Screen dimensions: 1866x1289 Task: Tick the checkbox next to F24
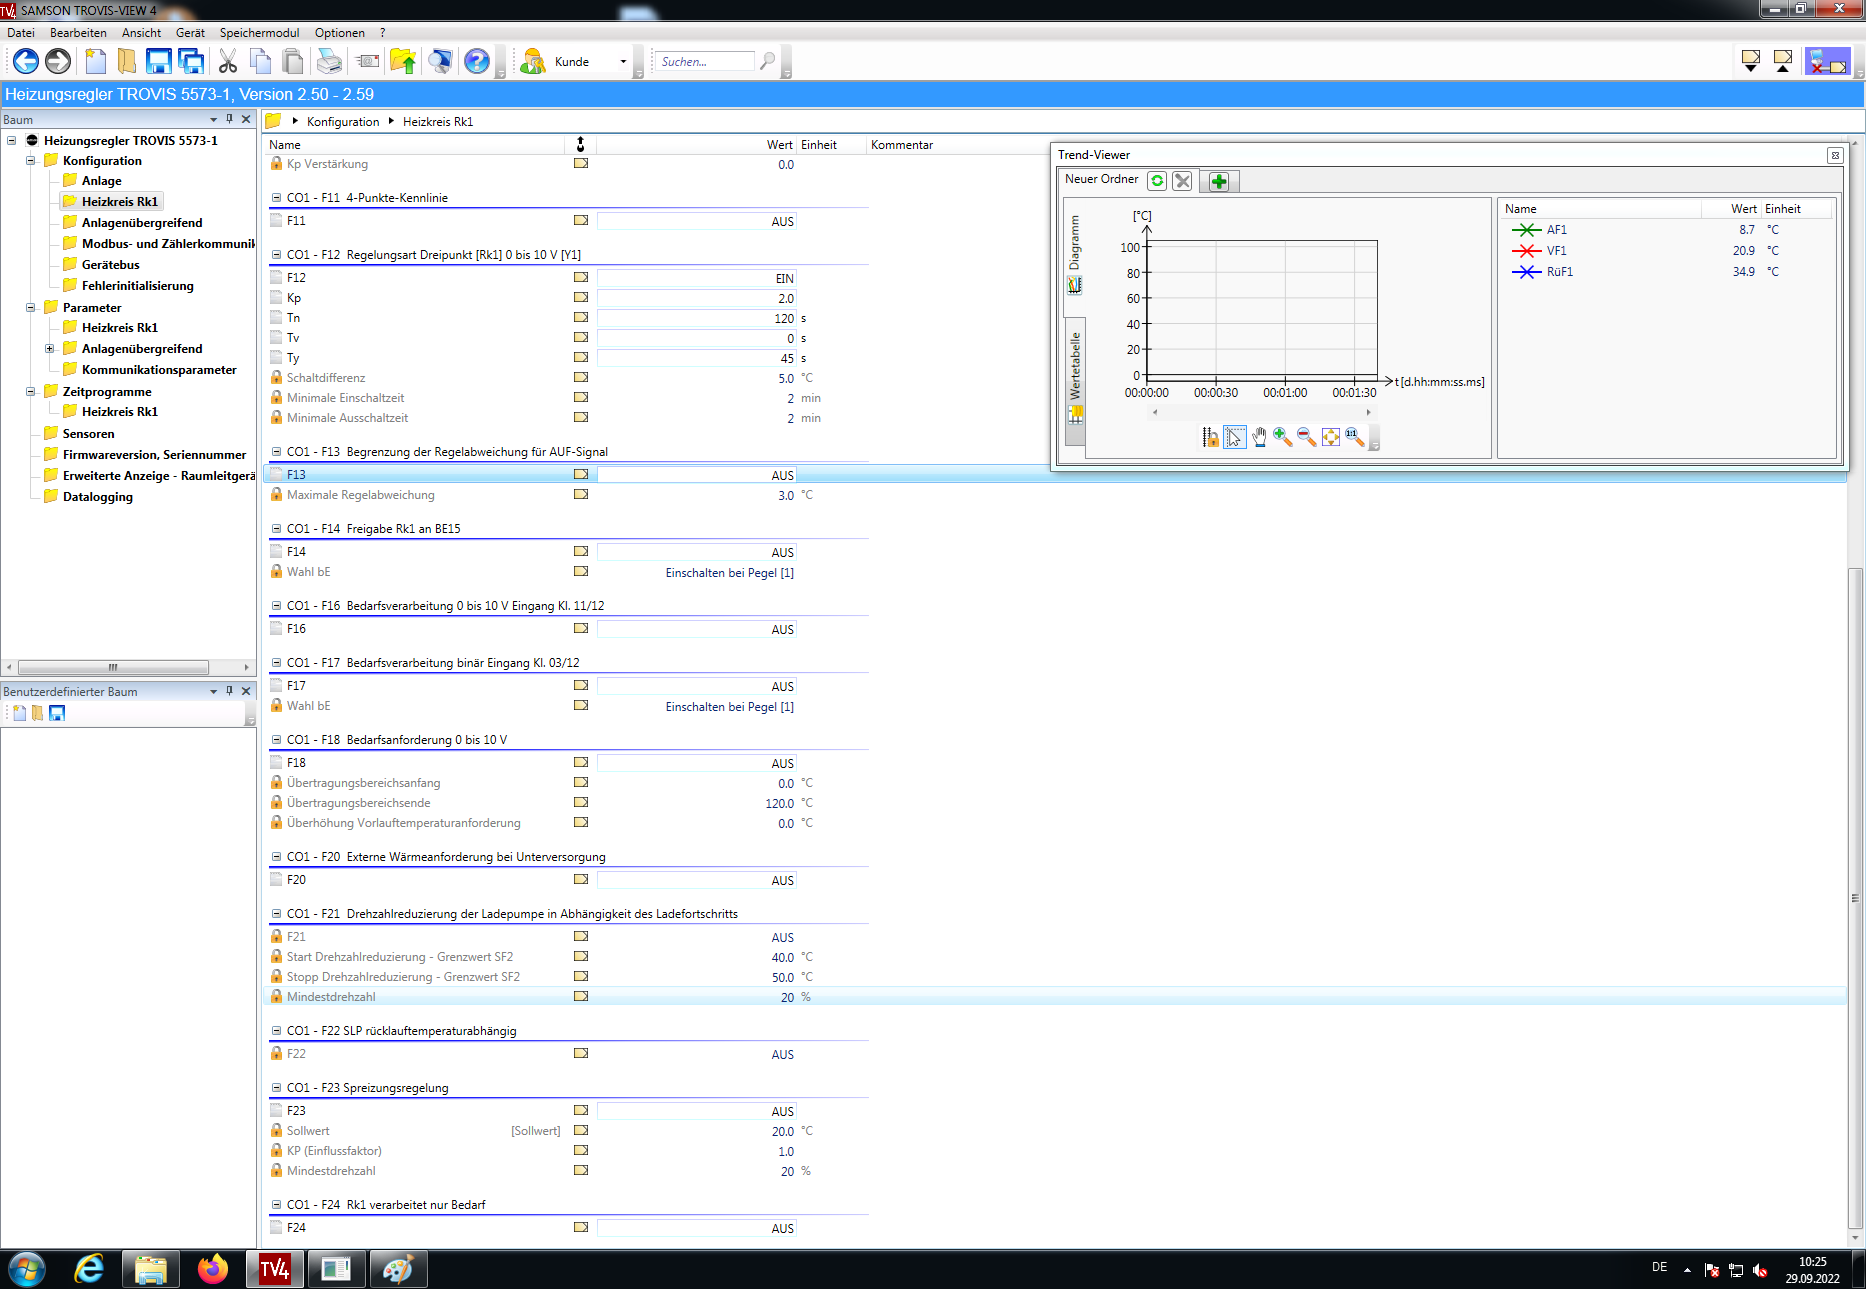click(x=277, y=1228)
